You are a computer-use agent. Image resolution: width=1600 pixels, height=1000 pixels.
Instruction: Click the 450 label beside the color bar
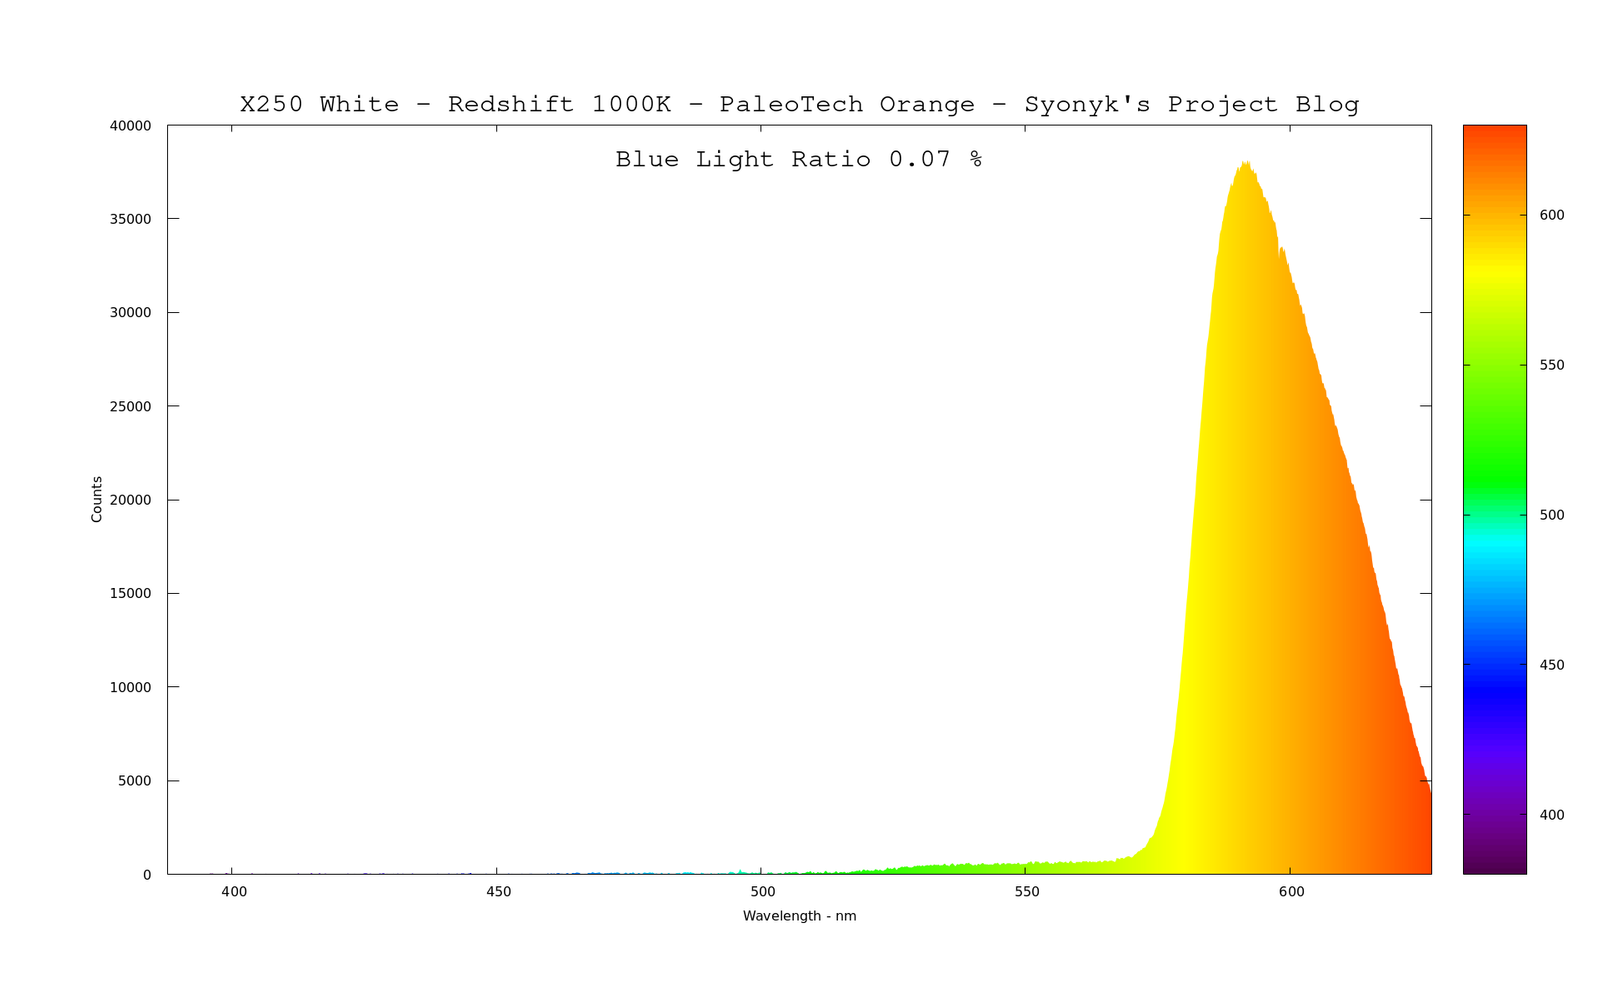(1551, 665)
